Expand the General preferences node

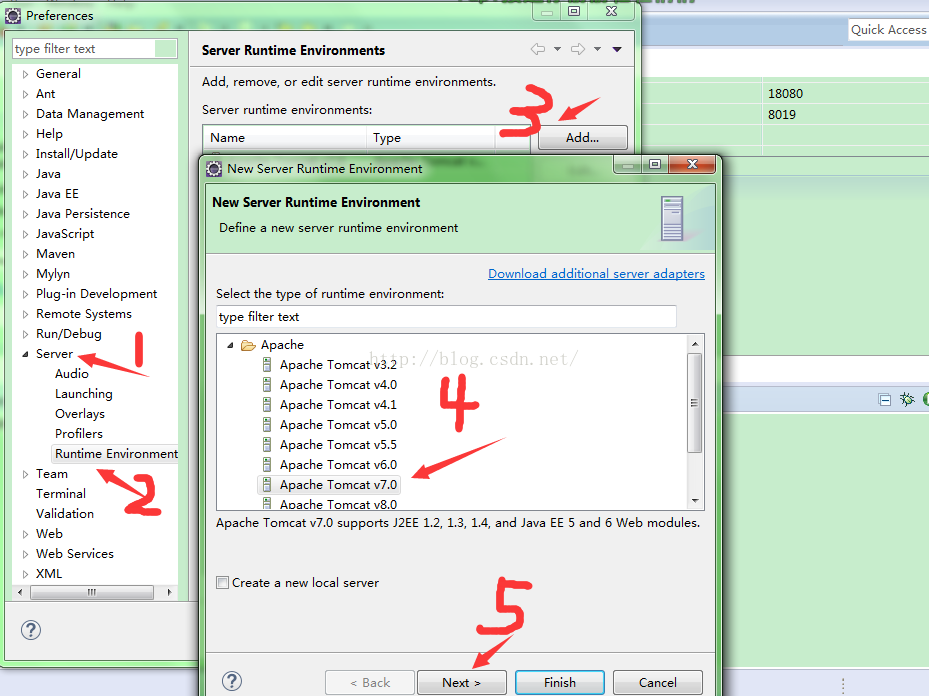point(25,74)
